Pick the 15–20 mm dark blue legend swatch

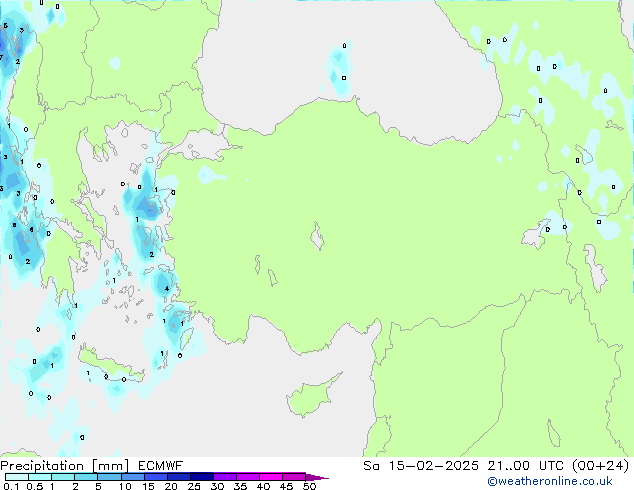[156, 477]
